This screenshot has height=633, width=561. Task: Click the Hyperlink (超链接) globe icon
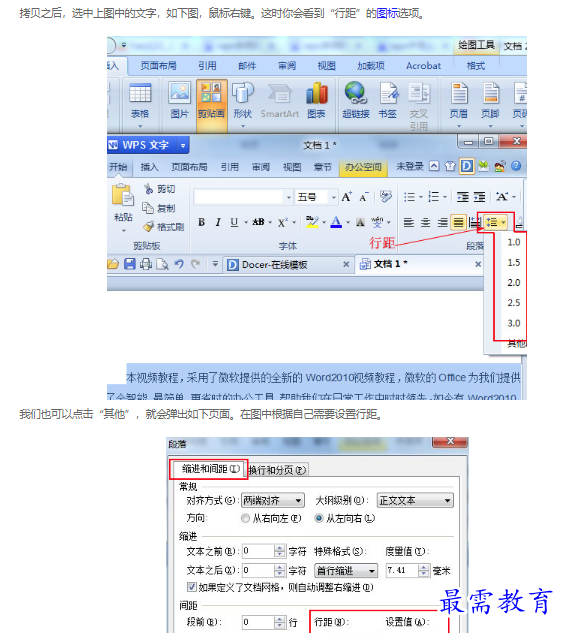tap(355, 93)
